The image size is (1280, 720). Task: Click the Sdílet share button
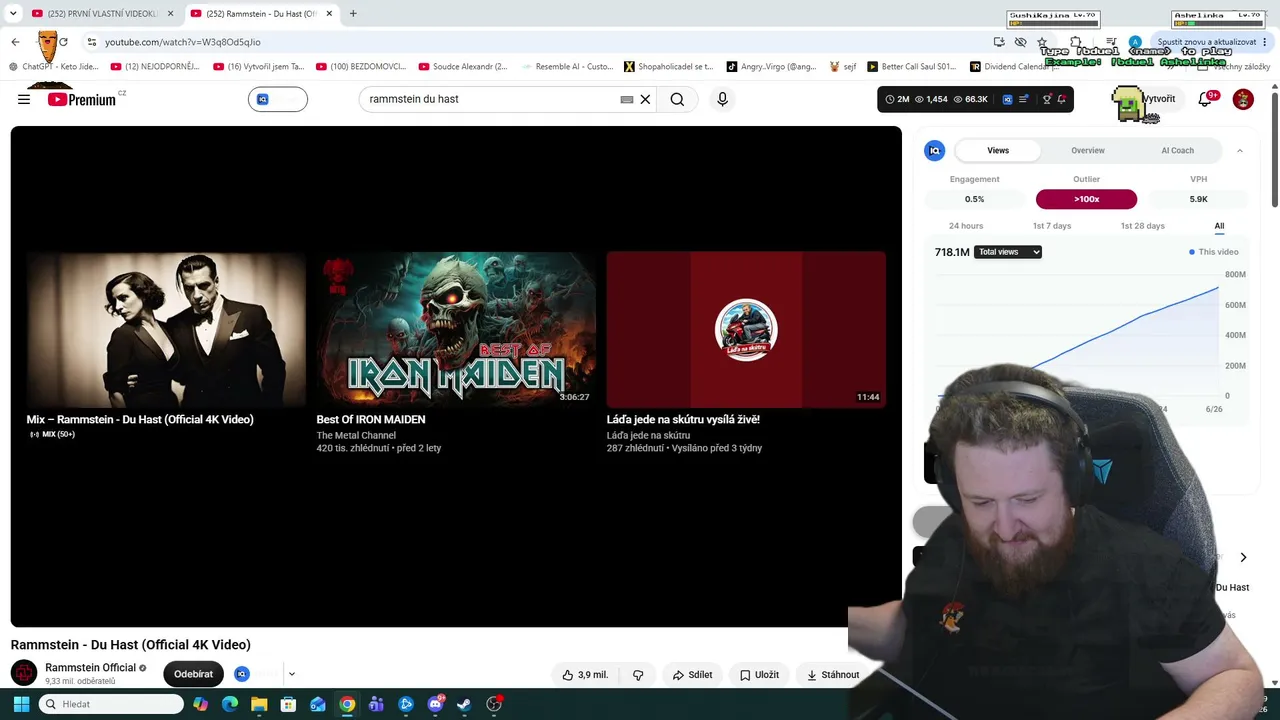pos(692,675)
